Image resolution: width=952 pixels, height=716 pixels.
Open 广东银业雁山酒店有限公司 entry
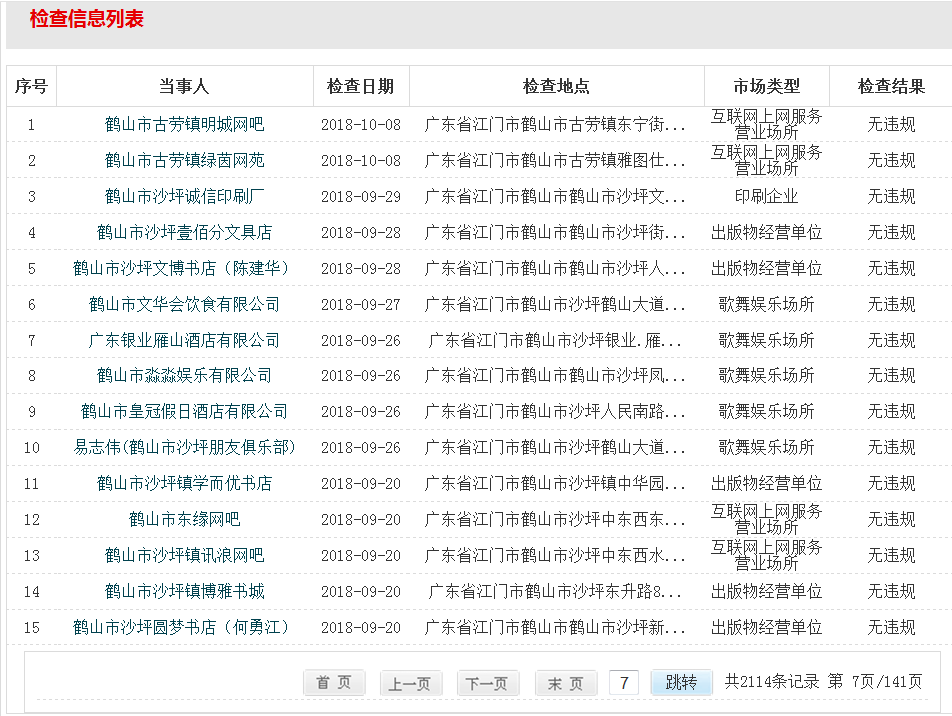pyautogui.click(x=184, y=341)
